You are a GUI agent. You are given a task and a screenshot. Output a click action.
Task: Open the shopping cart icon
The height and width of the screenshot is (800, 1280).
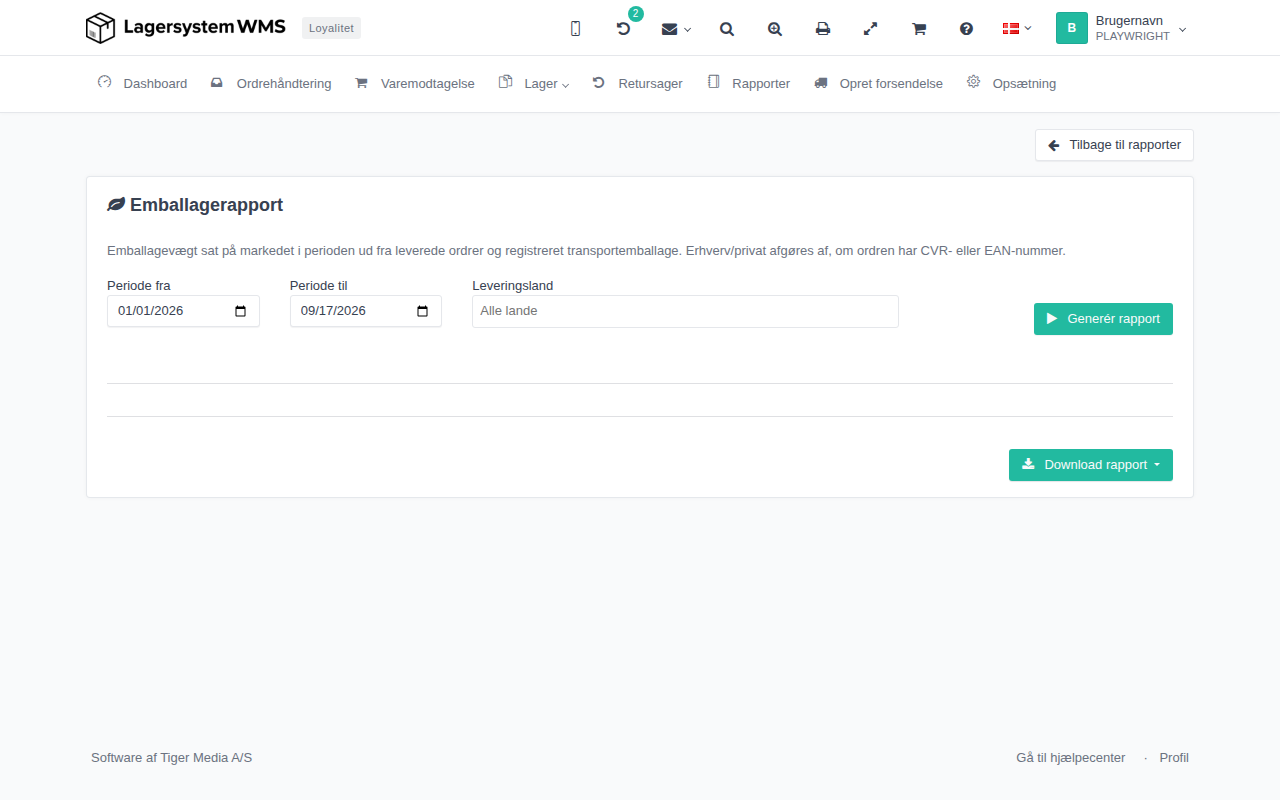(919, 29)
